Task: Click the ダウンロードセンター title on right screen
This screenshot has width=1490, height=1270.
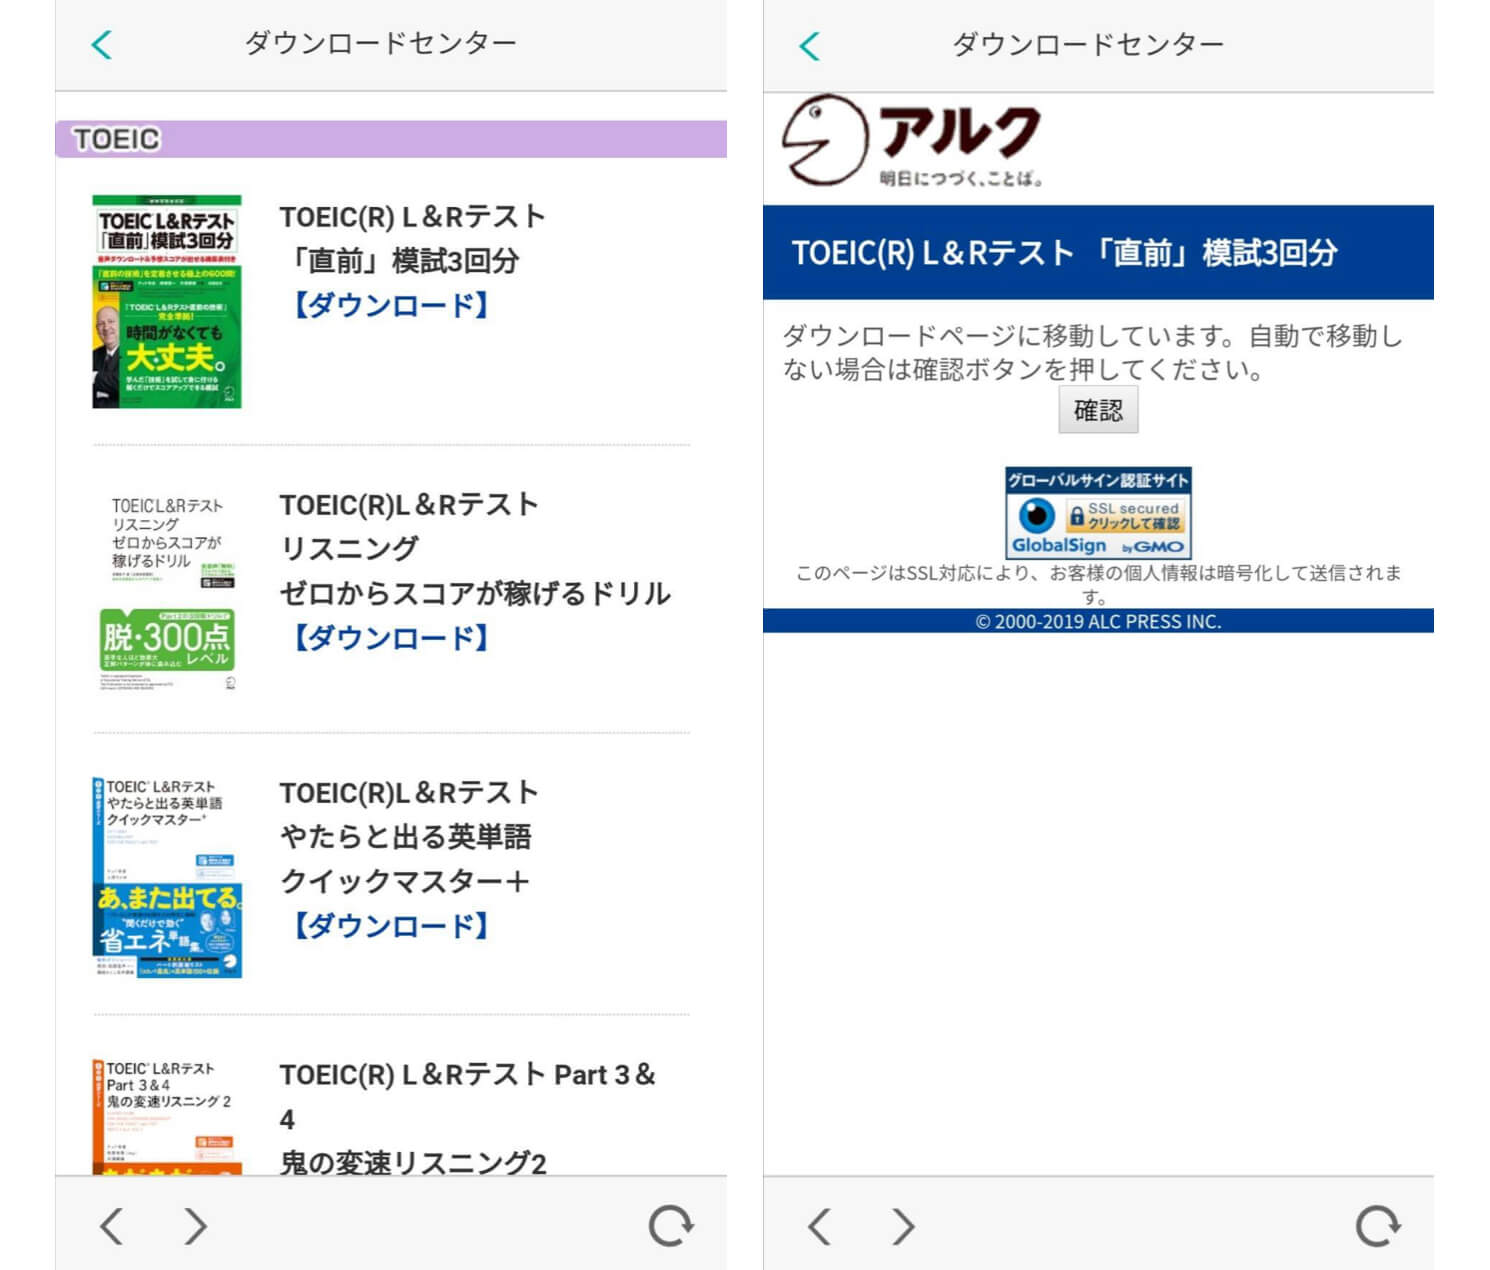Action: 1088,44
